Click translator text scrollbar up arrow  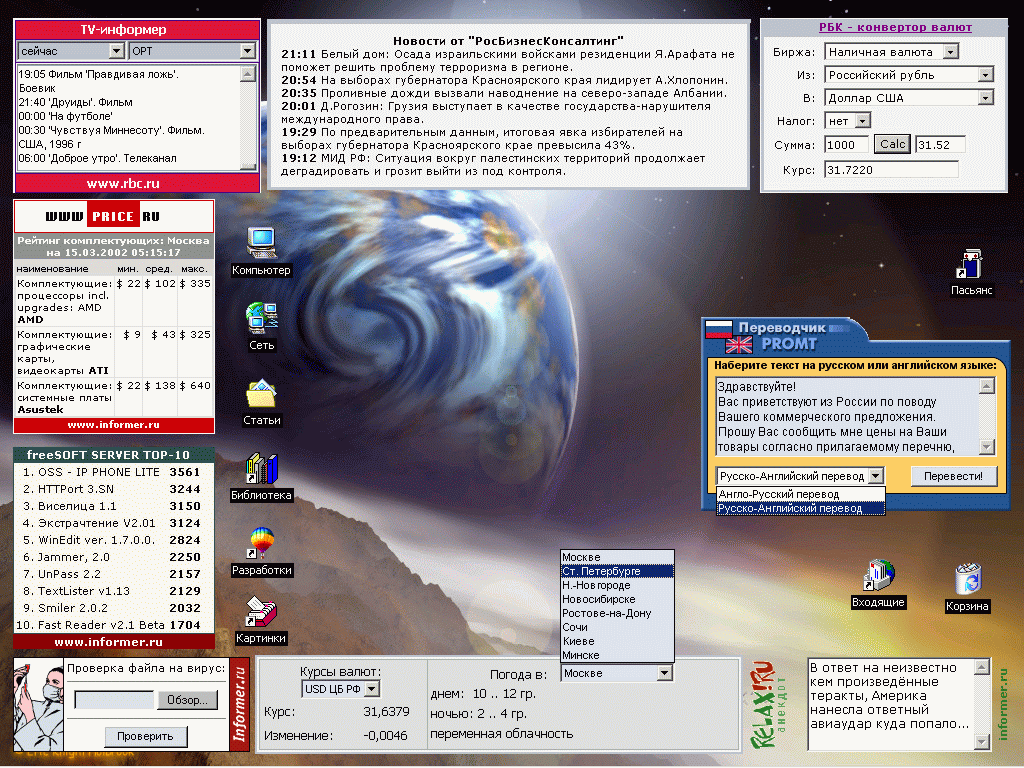987,386
